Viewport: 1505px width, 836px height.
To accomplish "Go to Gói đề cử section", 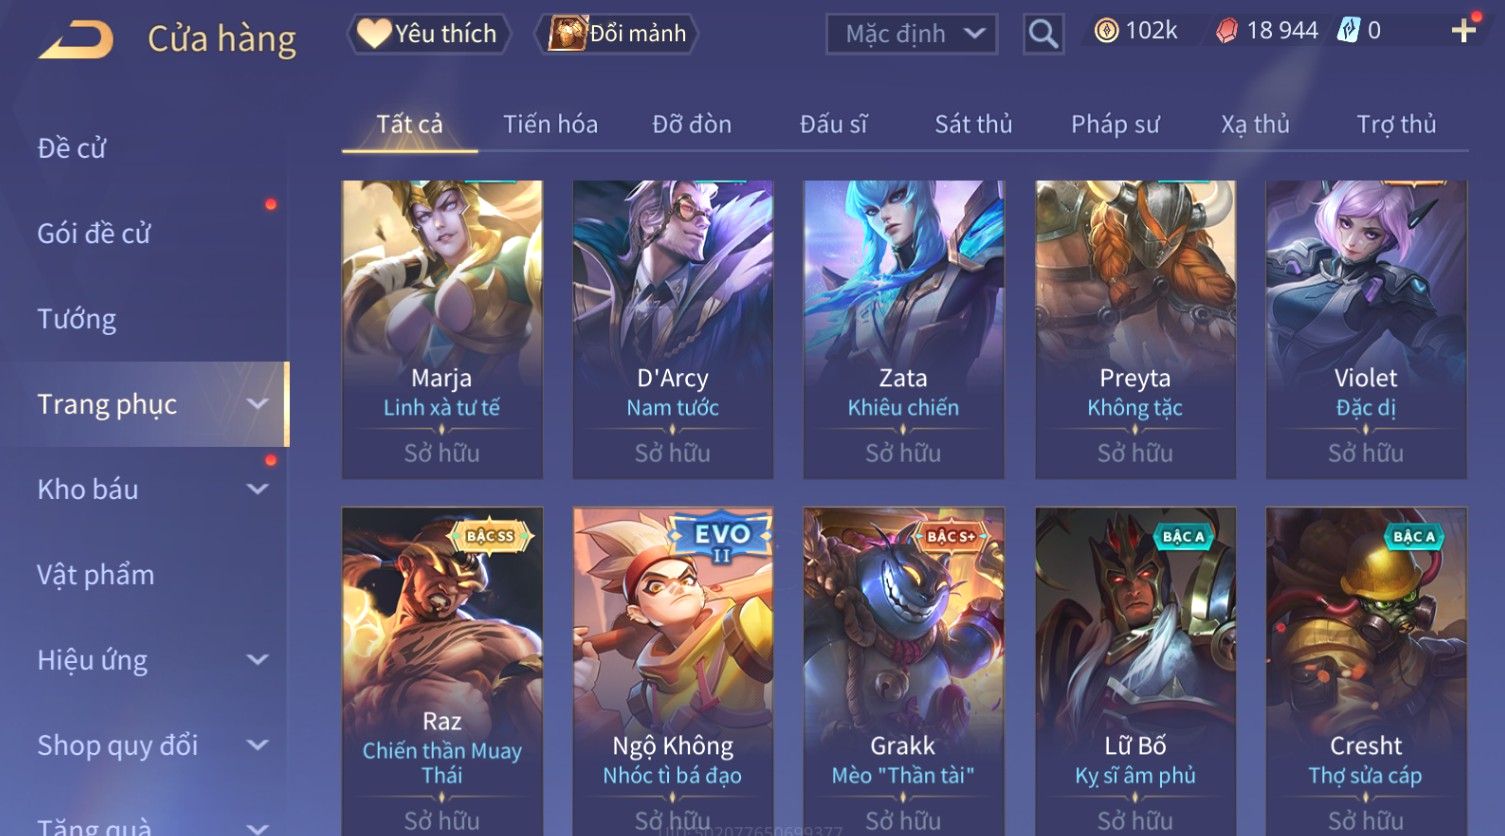I will click(94, 234).
